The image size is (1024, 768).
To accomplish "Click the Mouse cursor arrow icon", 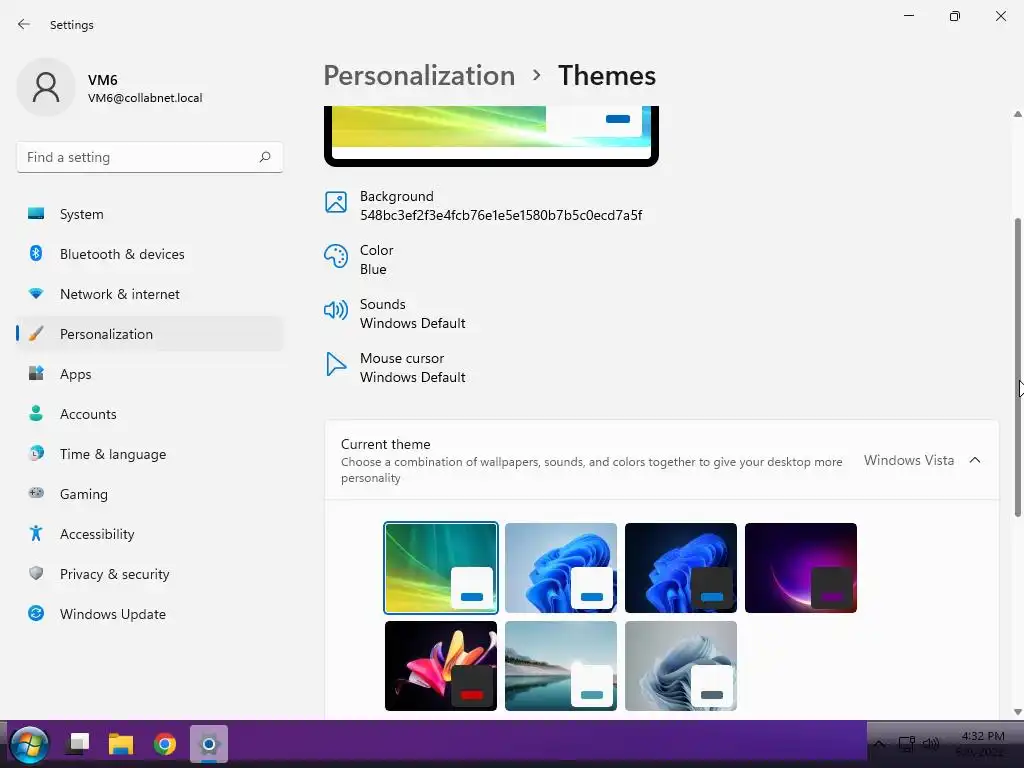I will click(336, 364).
